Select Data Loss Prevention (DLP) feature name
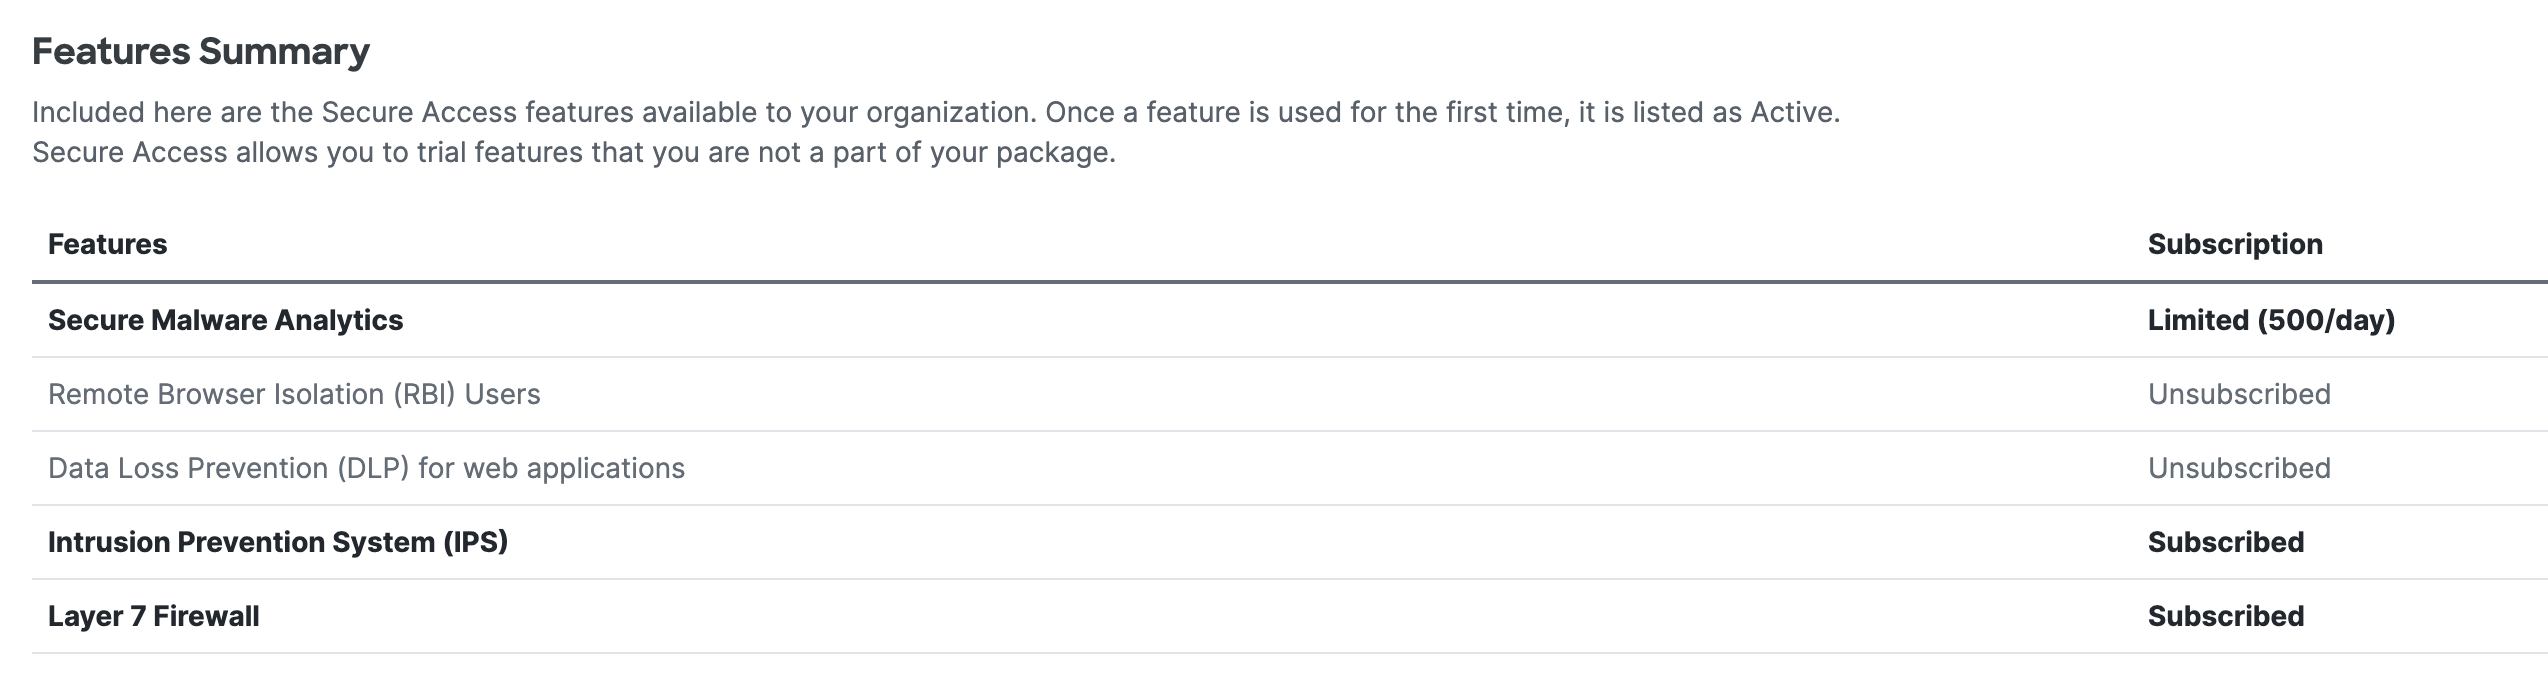Screen dimensions: 2548x694 (x=366, y=469)
